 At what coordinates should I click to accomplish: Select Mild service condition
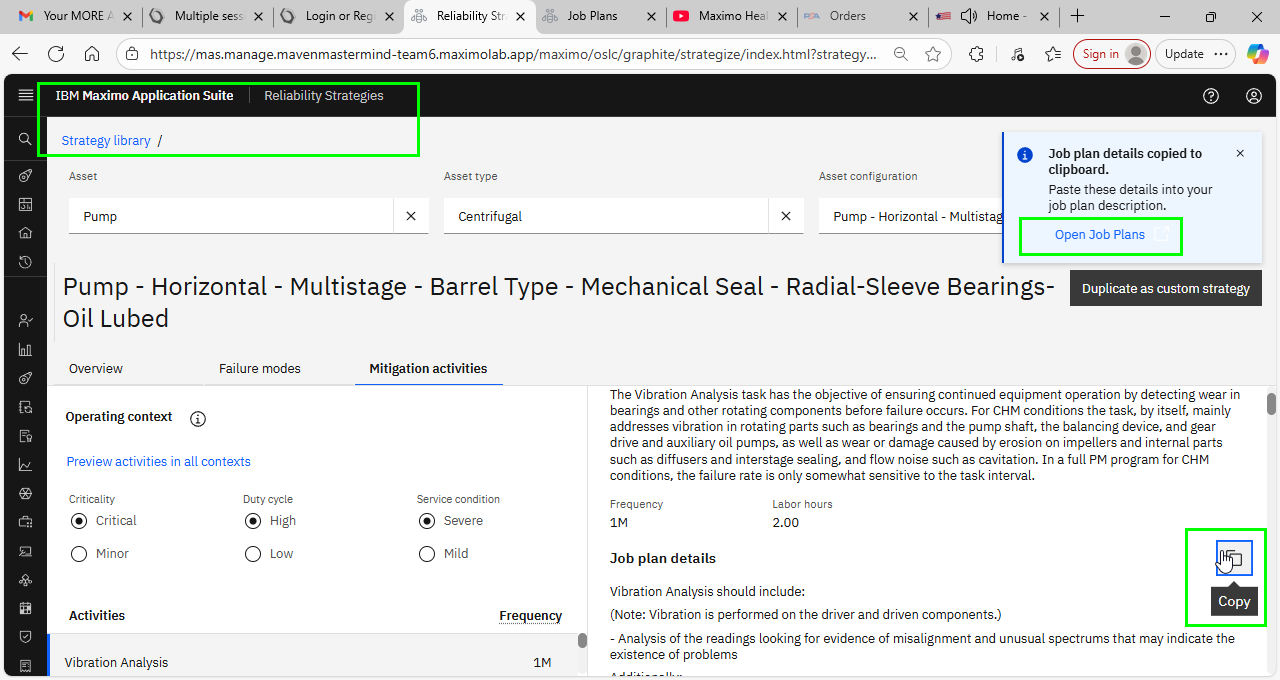tap(428, 554)
